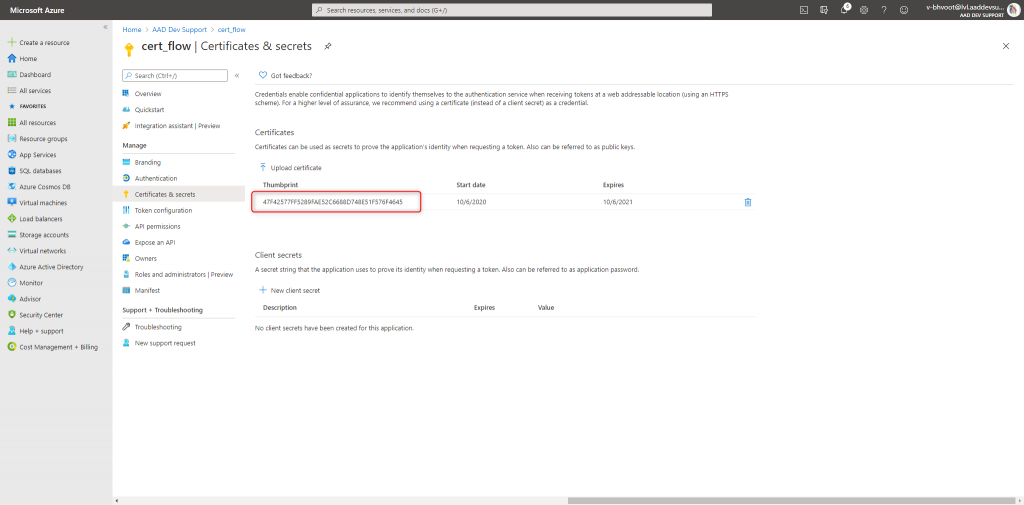Open directory and subscription filter icon
1024x505 pixels.
pos(824,10)
